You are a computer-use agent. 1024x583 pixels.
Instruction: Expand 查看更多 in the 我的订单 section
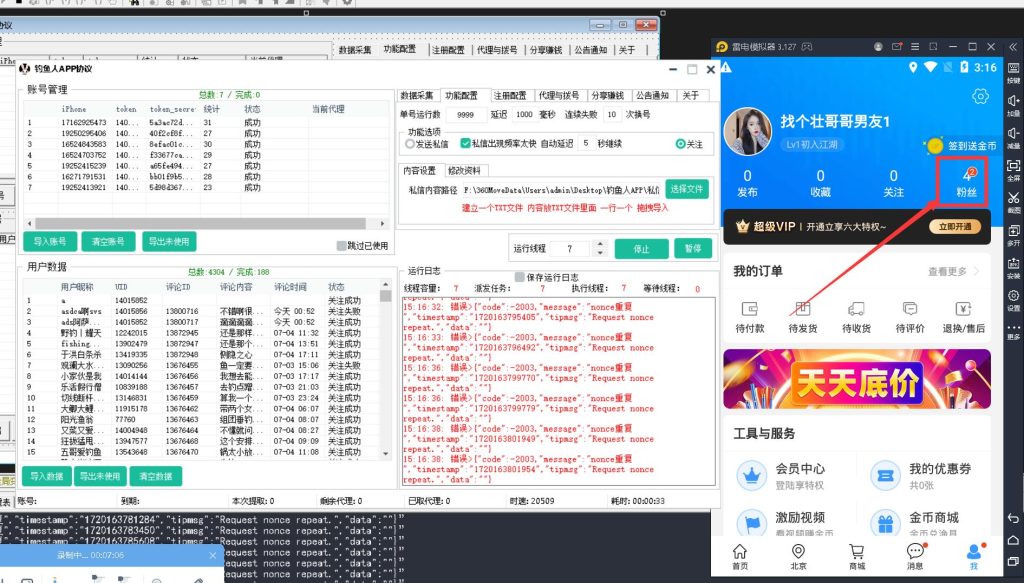[953, 271]
